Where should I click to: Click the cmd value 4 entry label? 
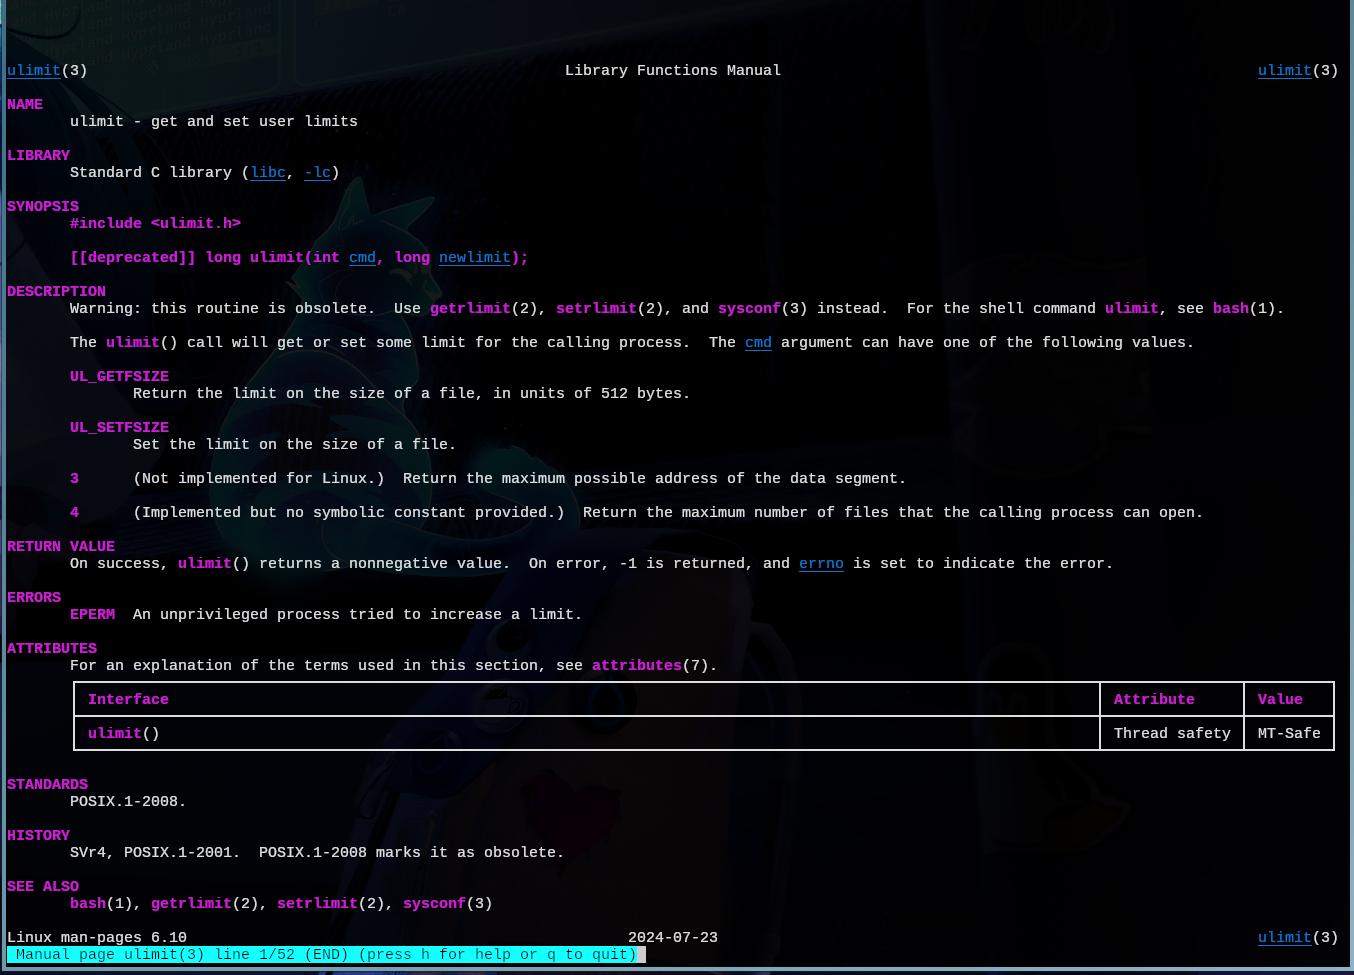click(x=74, y=513)
